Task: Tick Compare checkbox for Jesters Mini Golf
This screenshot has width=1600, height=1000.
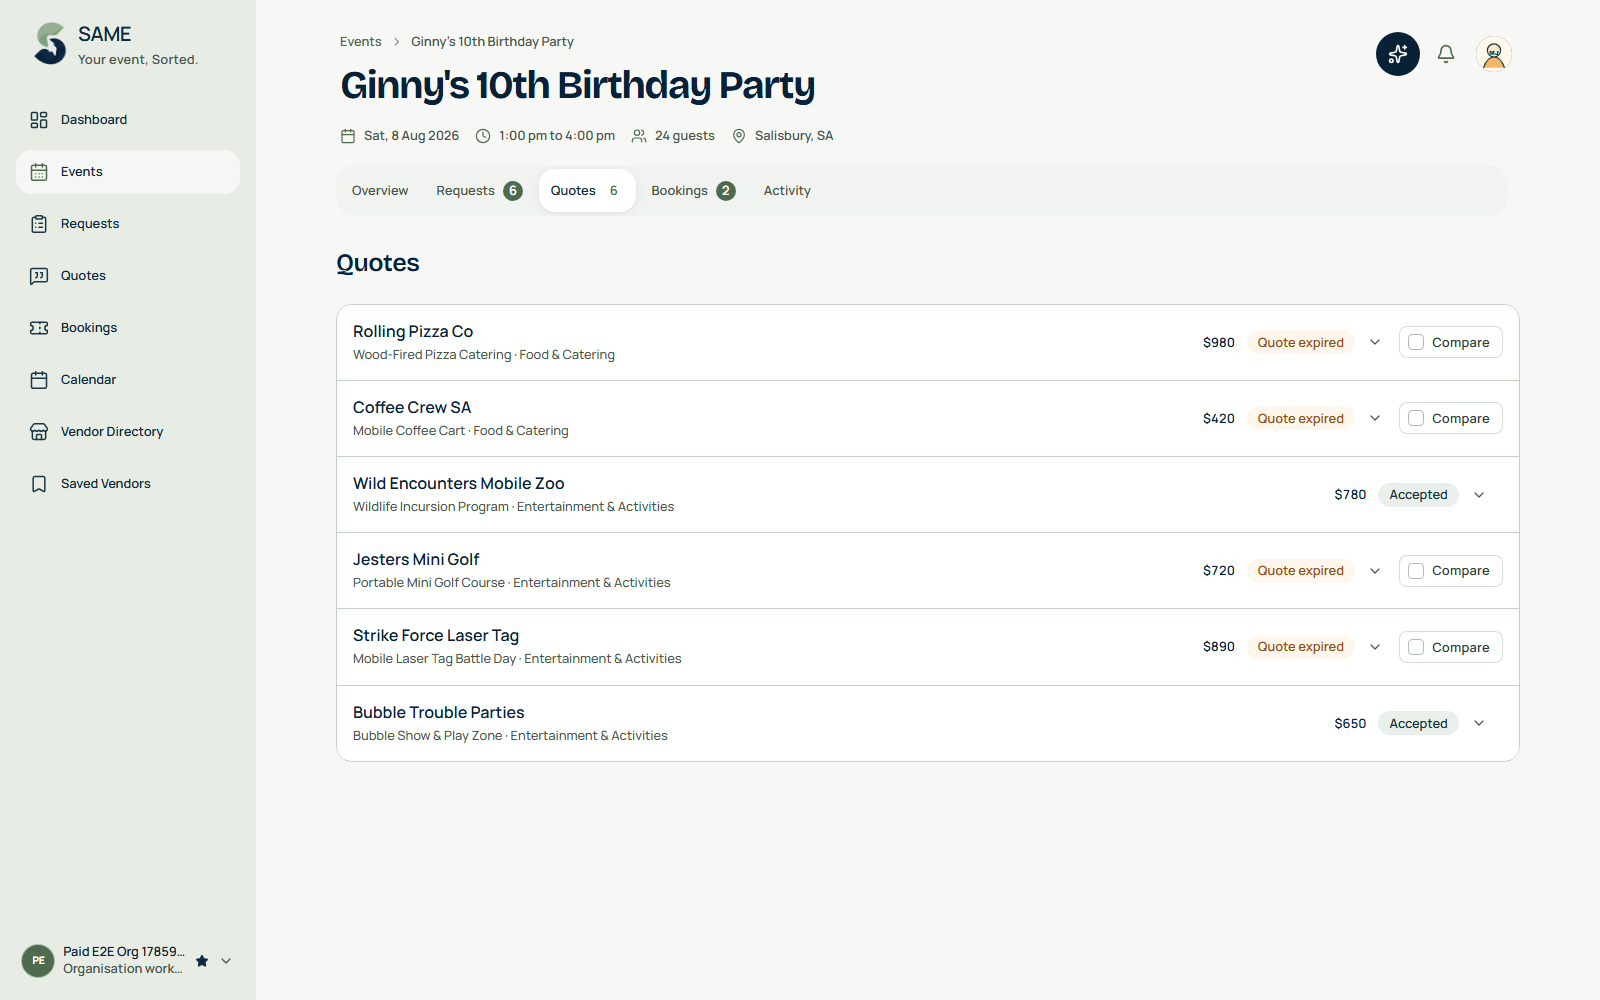Action: 1416,571
